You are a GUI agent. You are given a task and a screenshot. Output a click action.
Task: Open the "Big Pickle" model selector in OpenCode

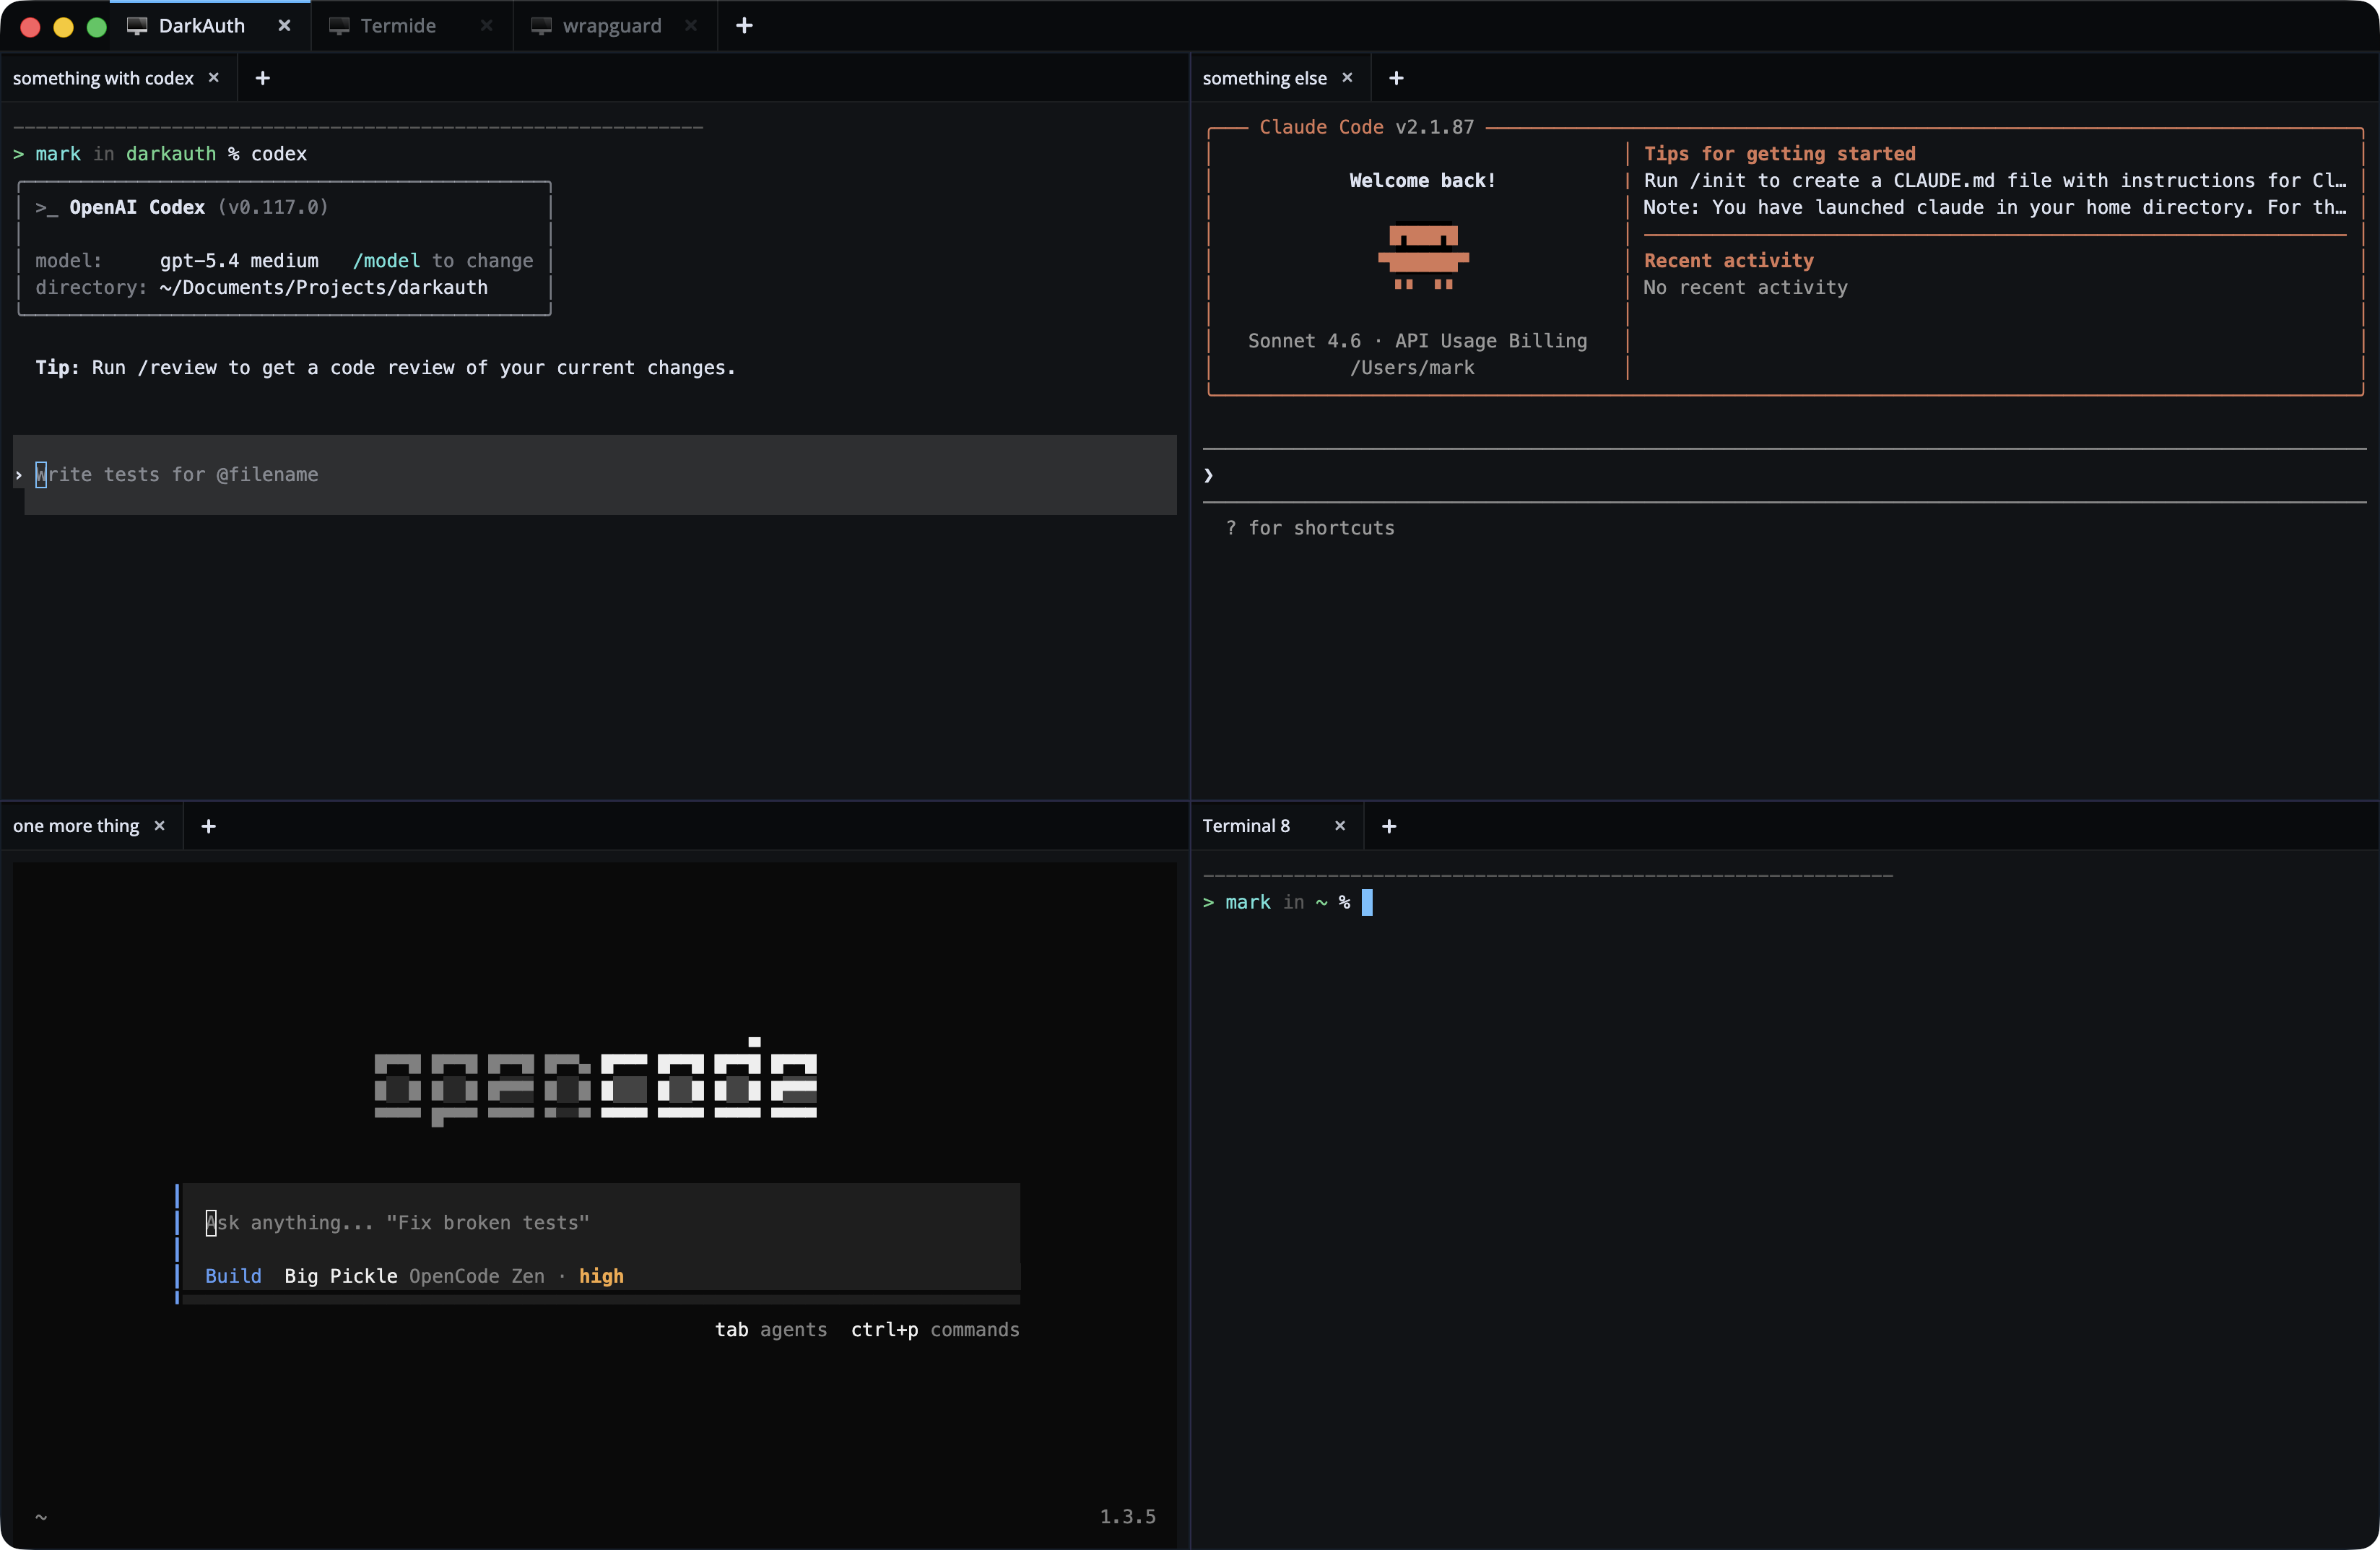[x=340, y=1276]
